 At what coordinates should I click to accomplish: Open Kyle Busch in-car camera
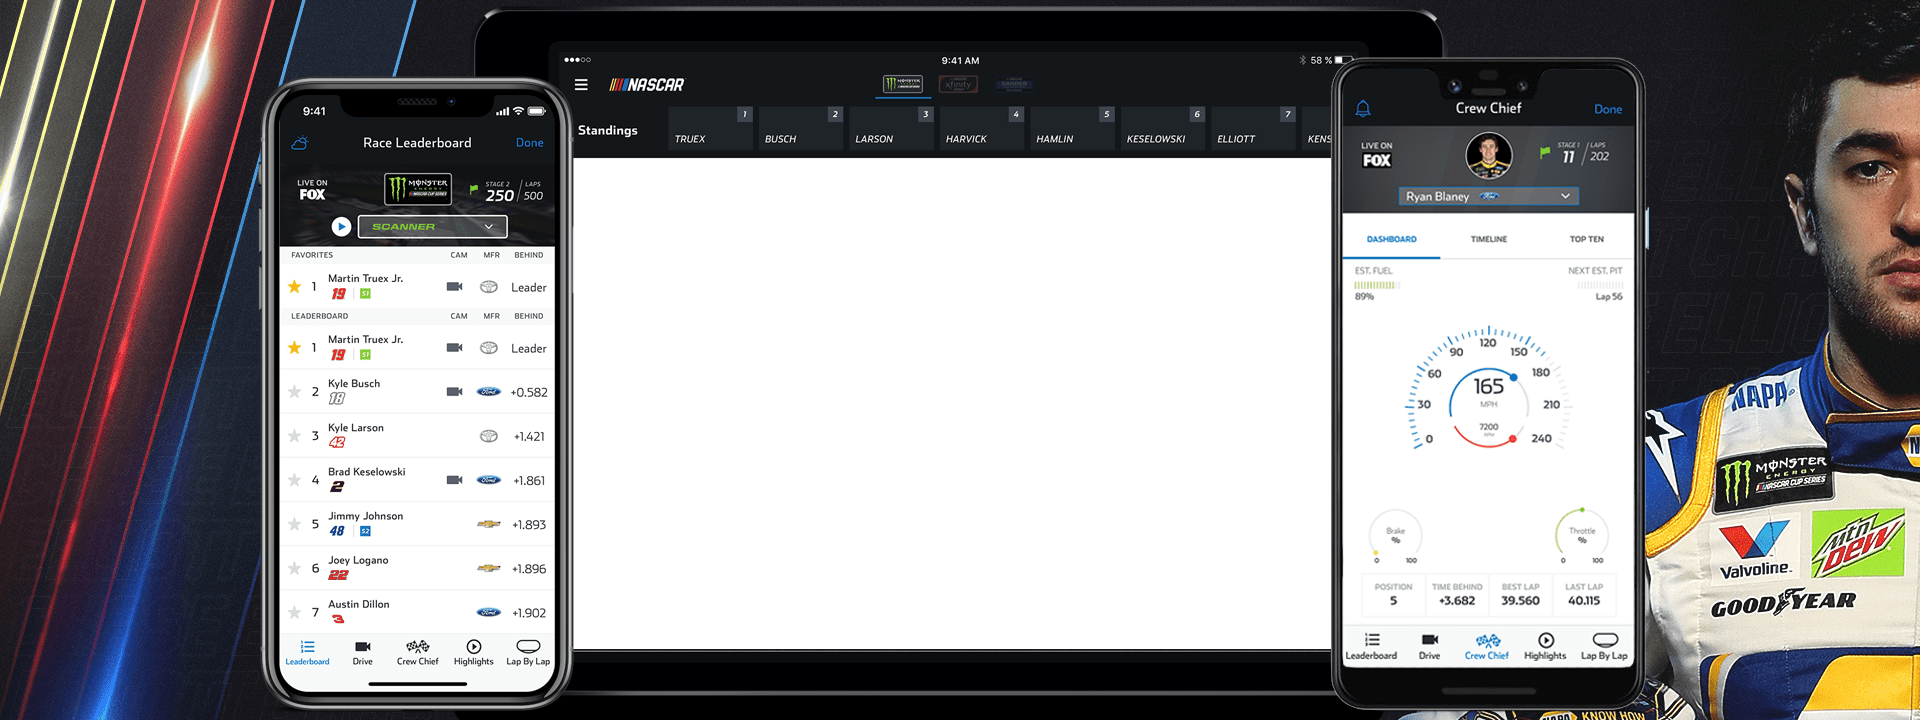pos(454,392)
